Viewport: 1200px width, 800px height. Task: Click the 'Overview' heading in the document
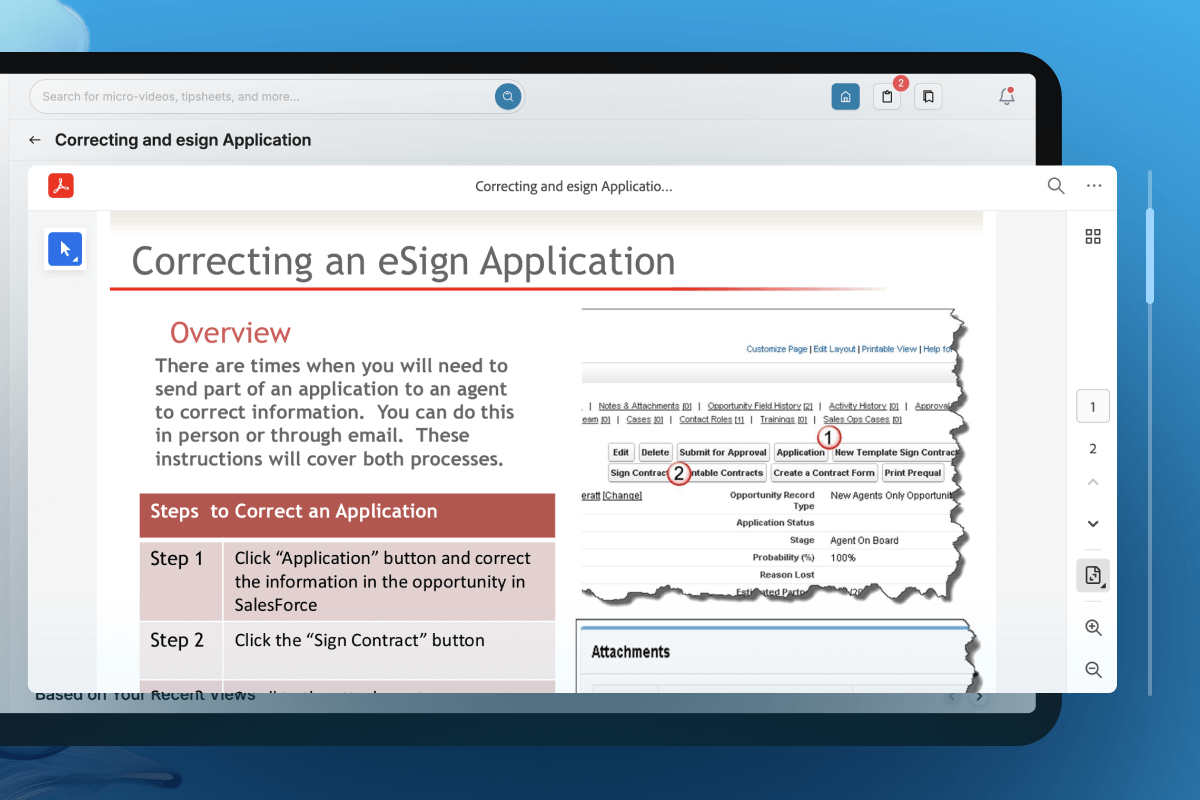tap(230, 333)
